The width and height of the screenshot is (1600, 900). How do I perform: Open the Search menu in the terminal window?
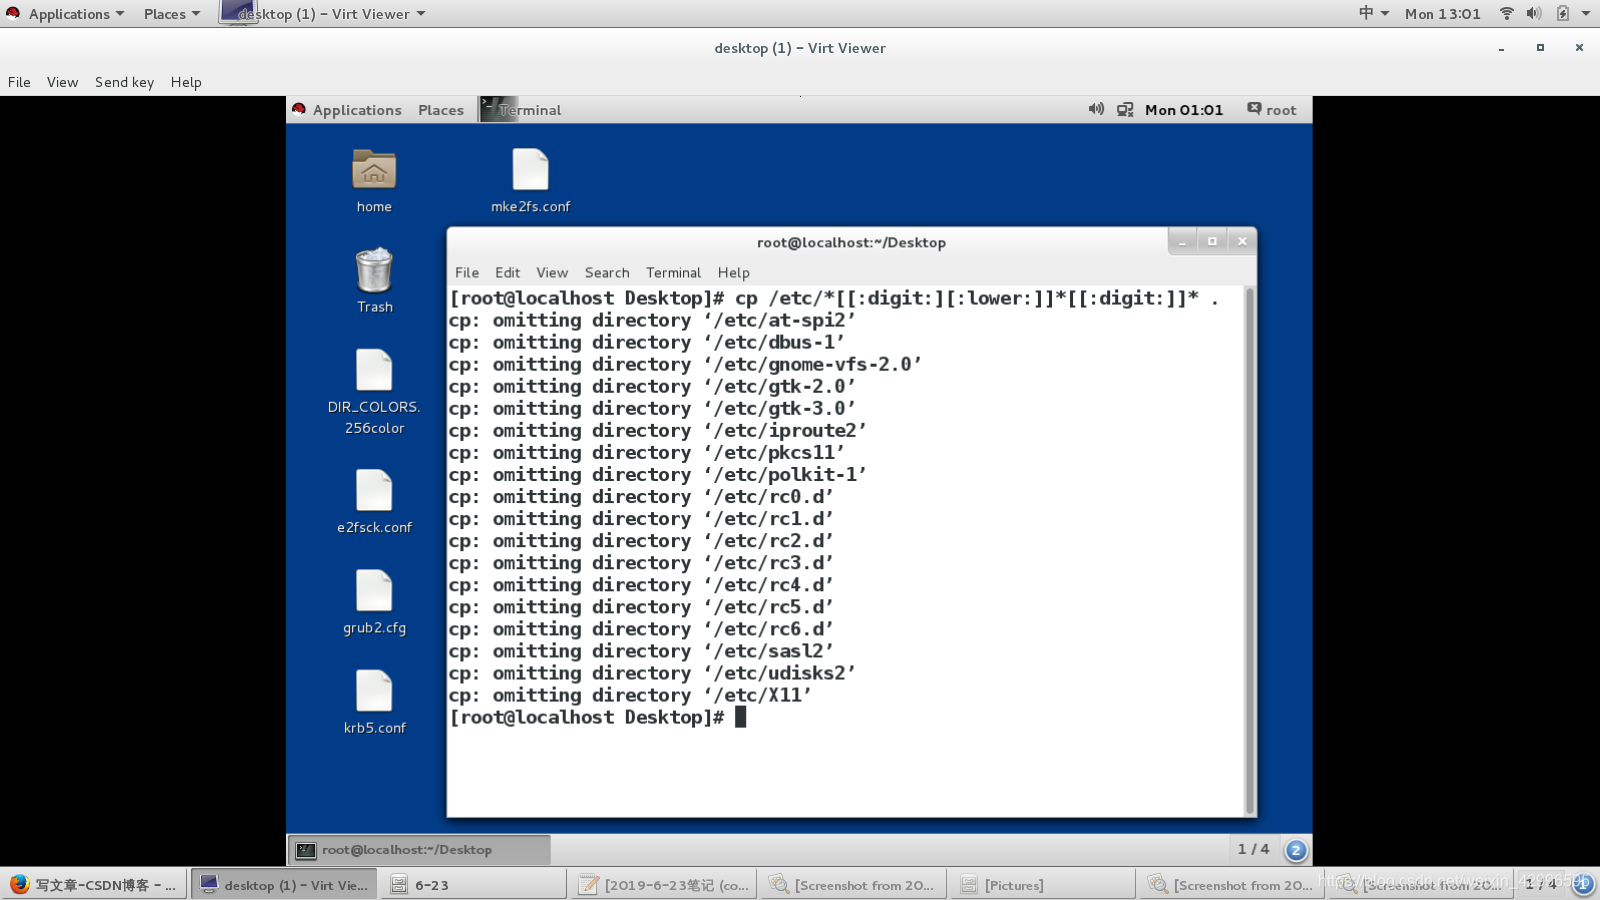pyautogui.click(x=606, y=272)
